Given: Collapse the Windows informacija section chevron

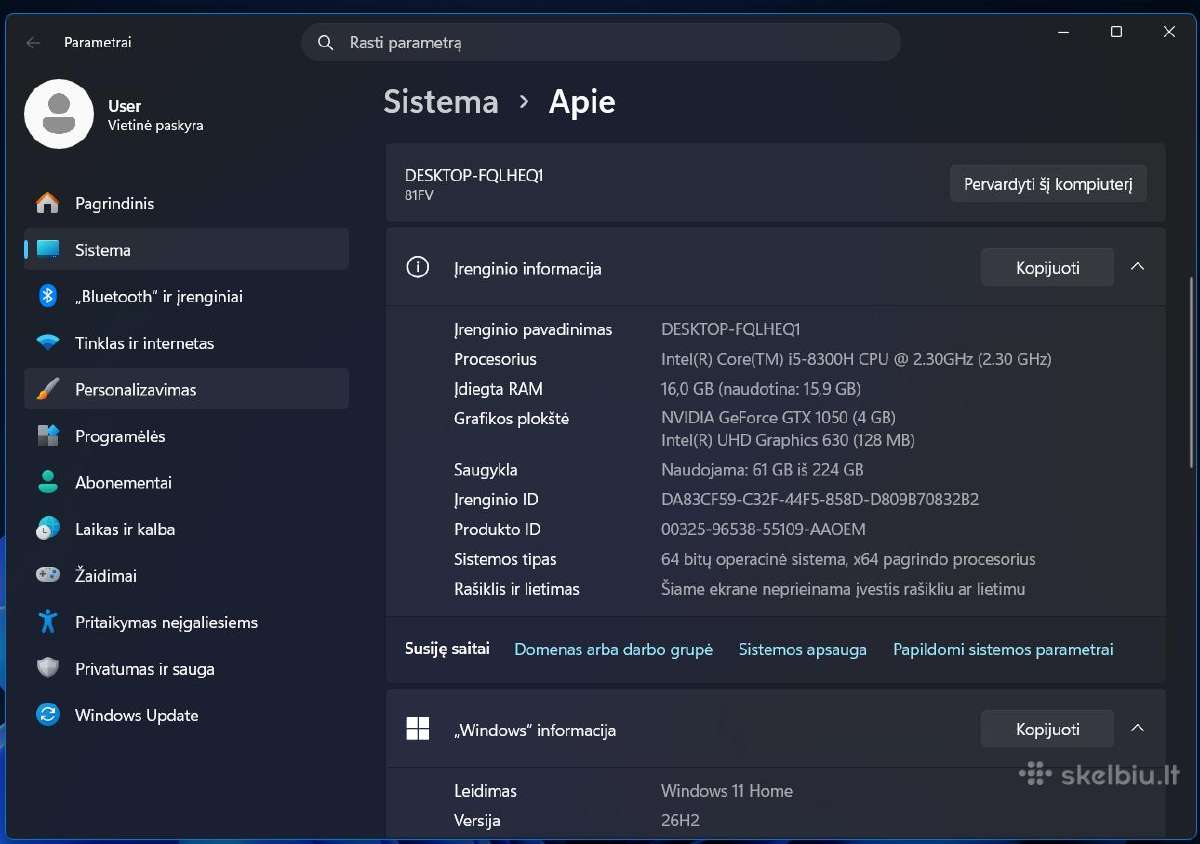Looking at the screenshot, I should tap(1137, 728).
